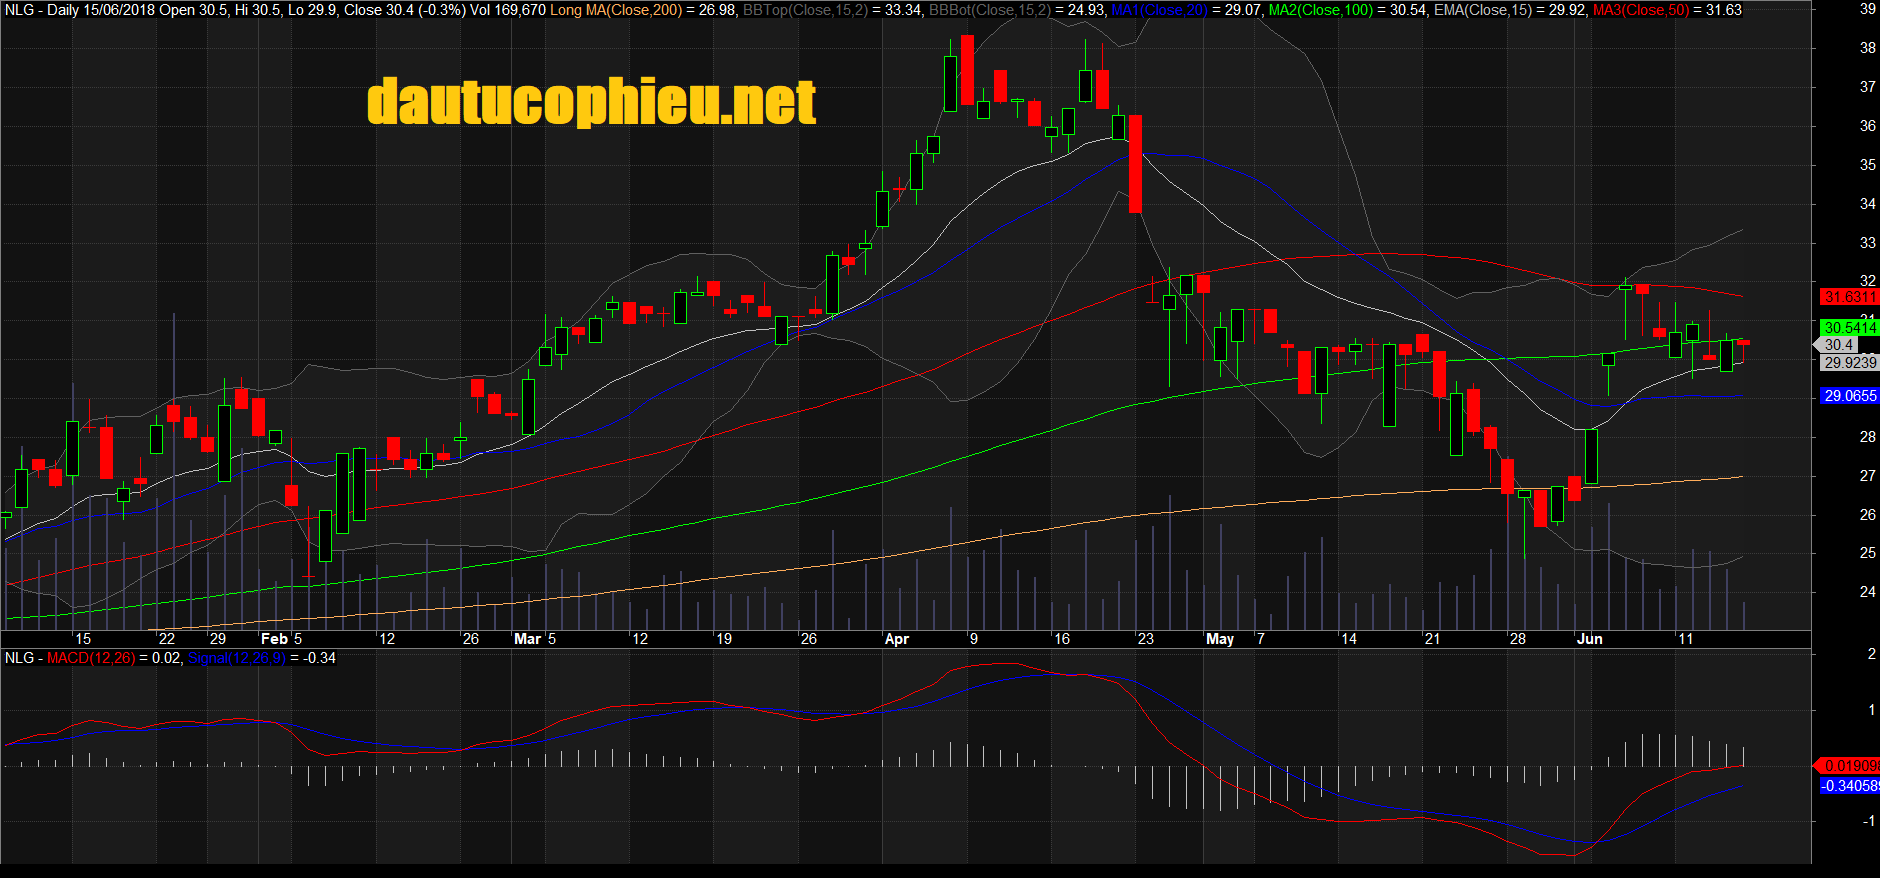Select the blue MA1(Close,20) legend label

click(1160, 10)
